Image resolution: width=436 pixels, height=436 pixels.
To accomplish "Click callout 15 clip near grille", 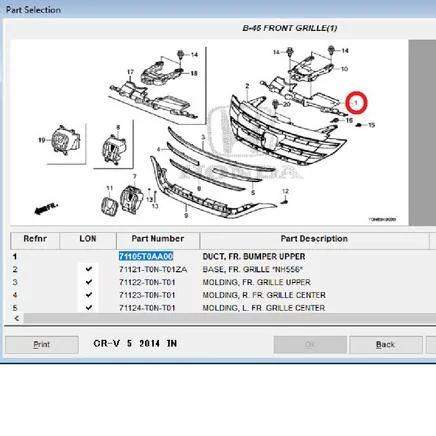I will (x=372, y=125).
